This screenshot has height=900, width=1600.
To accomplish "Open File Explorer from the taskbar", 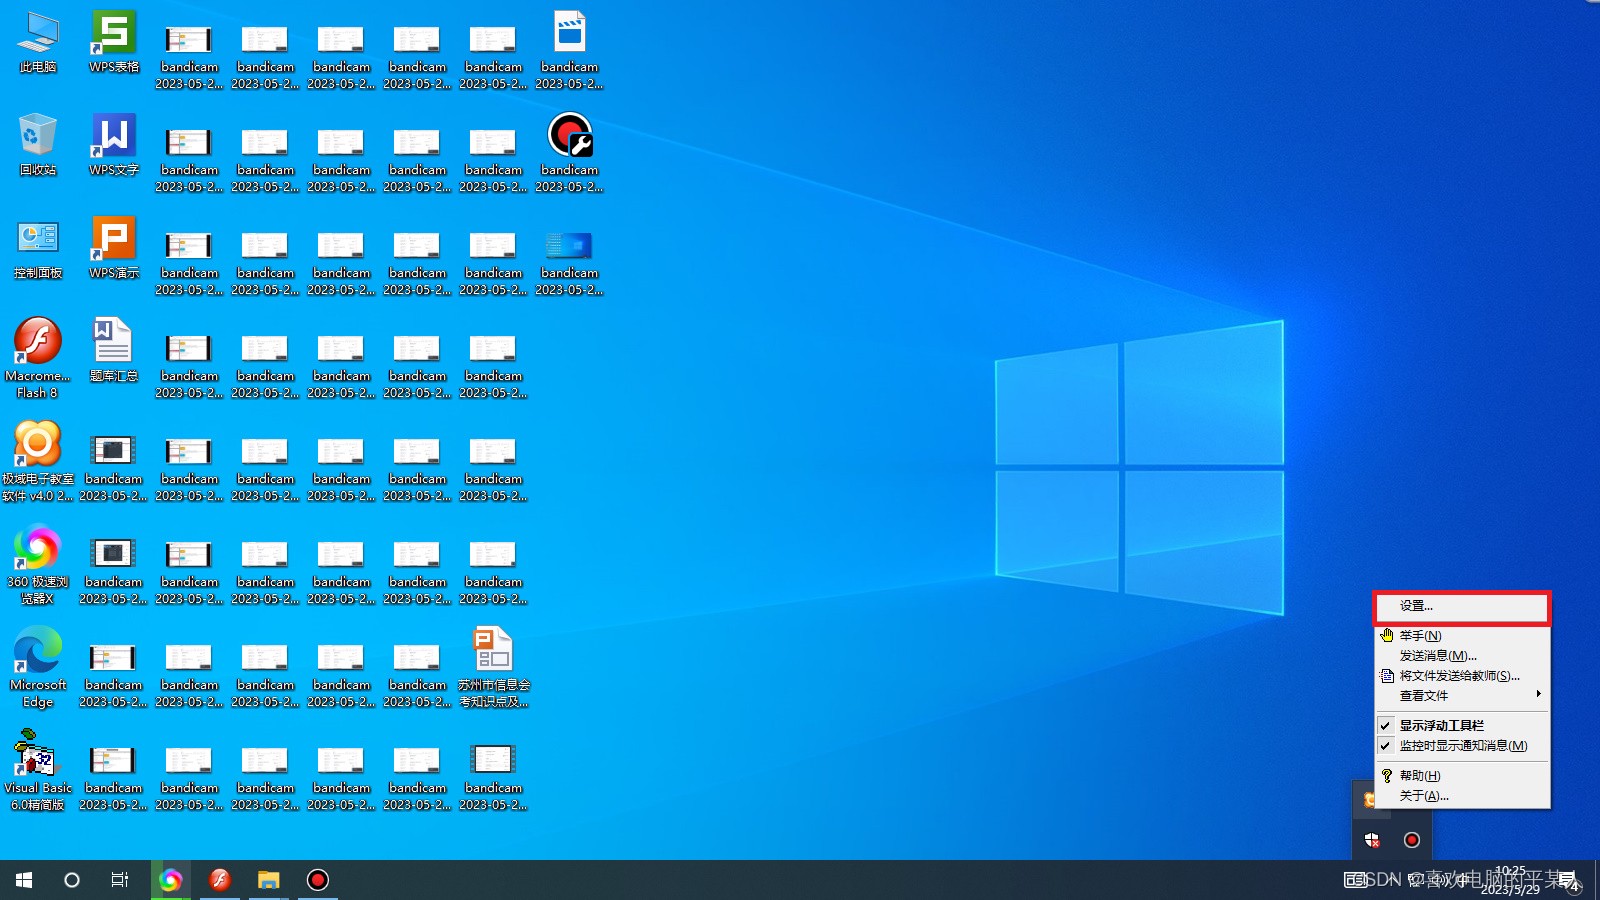I will click(x=268, y=880).
